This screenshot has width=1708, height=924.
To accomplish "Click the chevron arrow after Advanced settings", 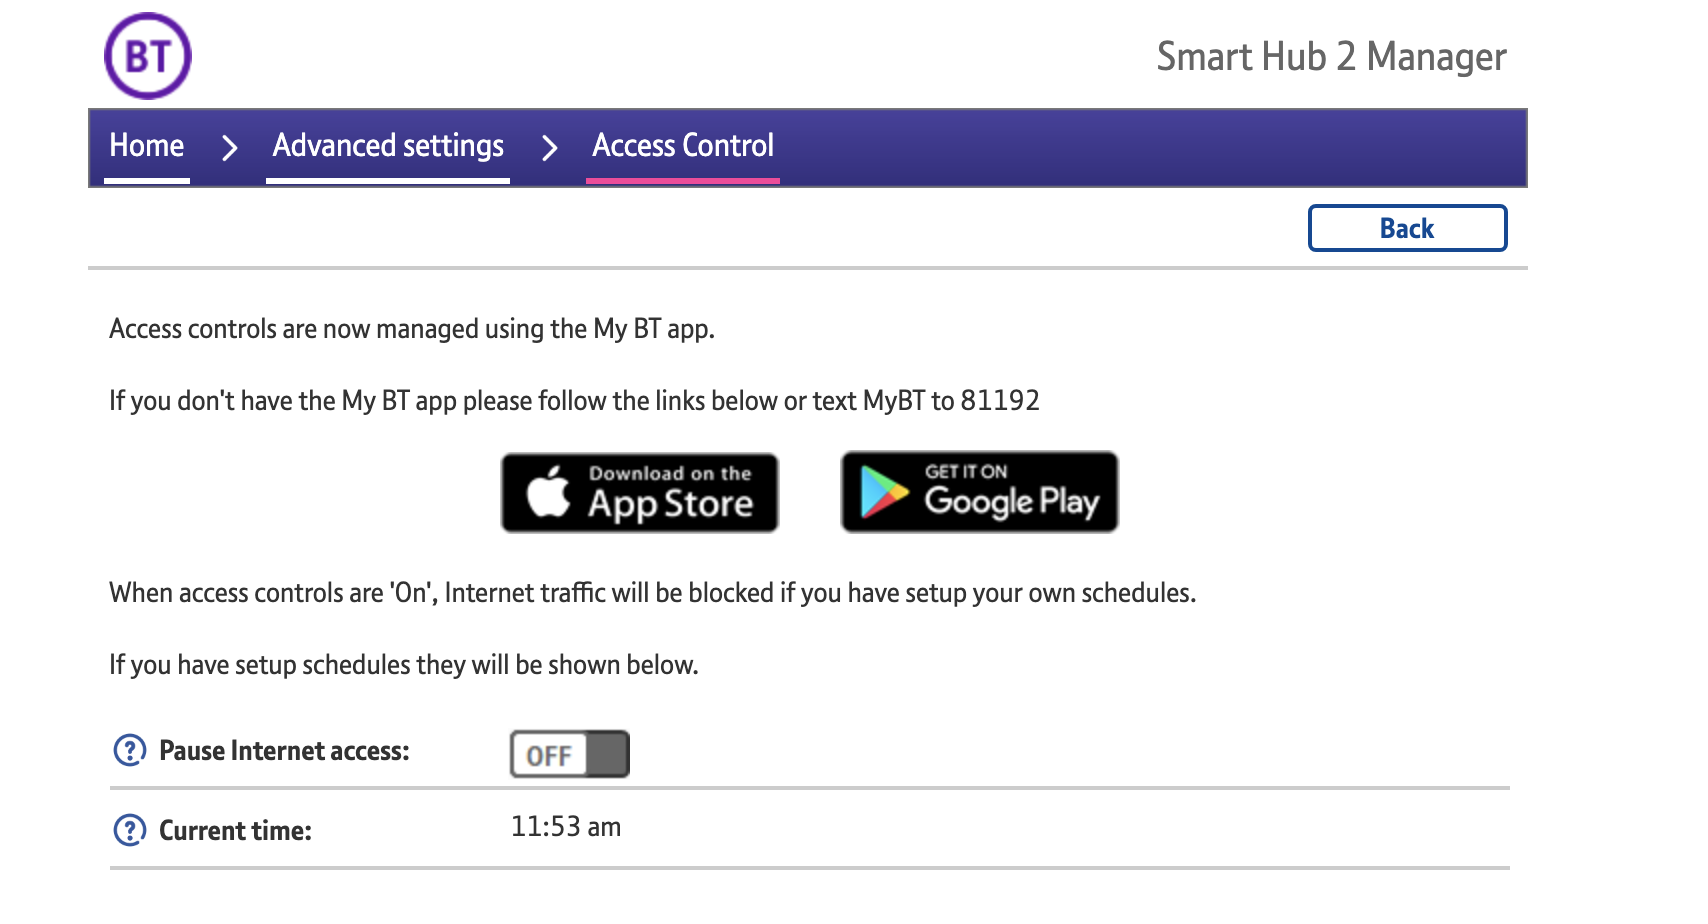I will (549, 148).
